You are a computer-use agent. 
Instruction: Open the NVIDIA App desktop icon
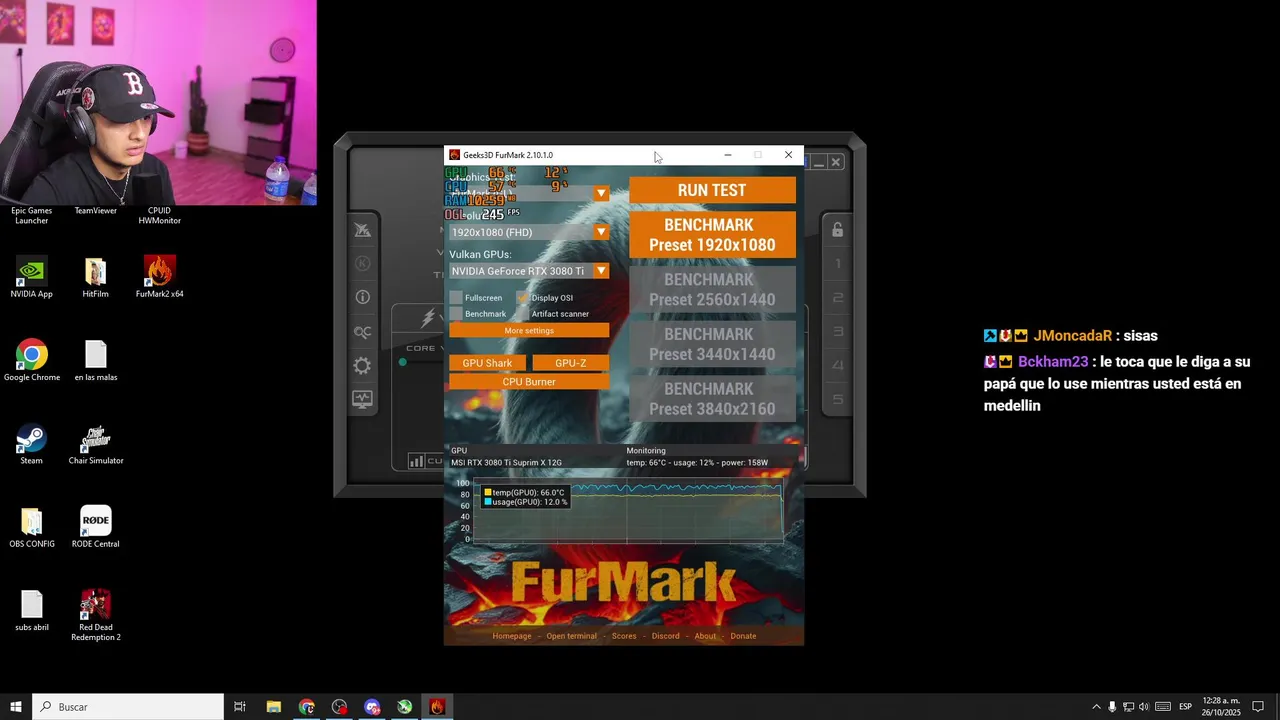click(31, 278)
